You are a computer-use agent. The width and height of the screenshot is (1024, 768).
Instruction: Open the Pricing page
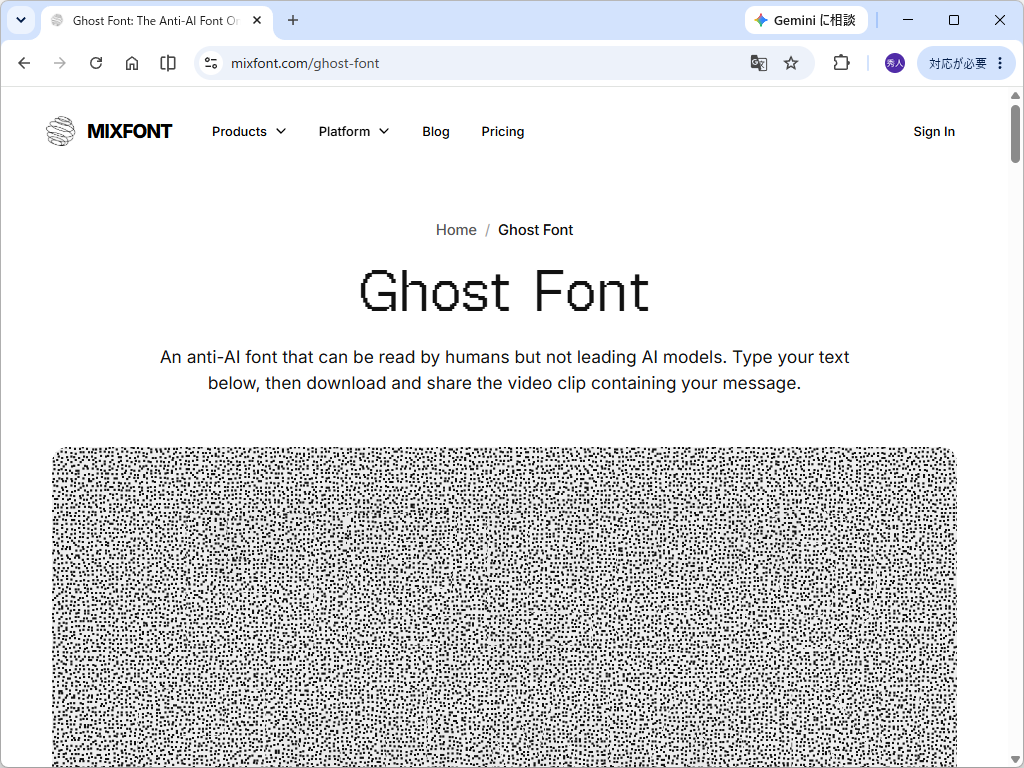(x=503, y=131)
